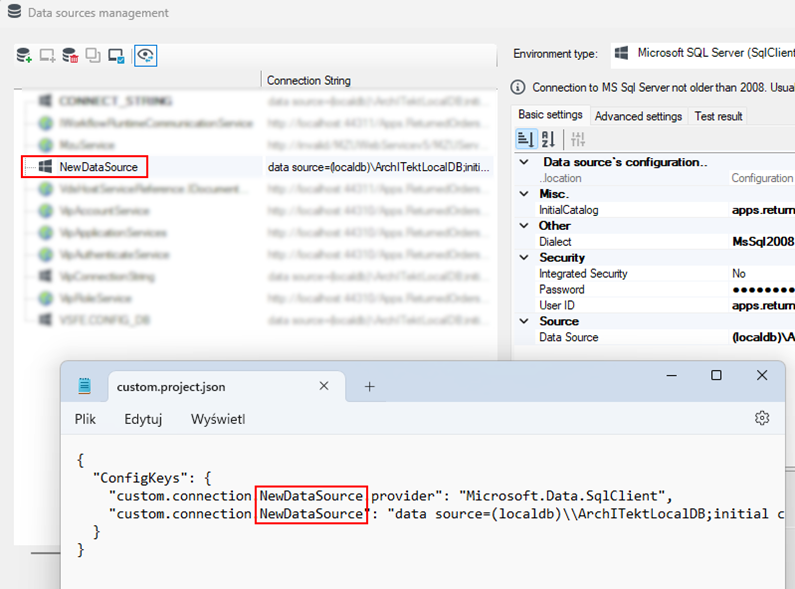Switch to the Basic settings tab
Image resolution: width=795 pixels, height=589 pixels.
[550, 115]
